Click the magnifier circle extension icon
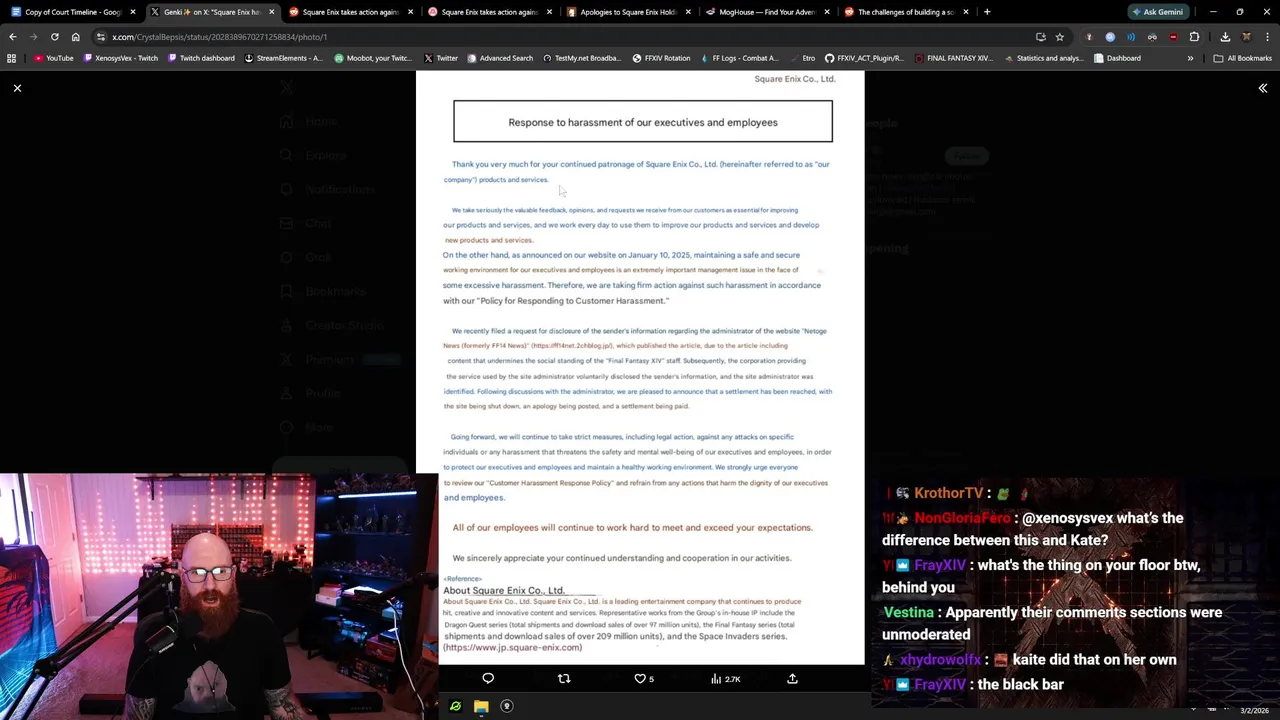This screenshot has height=720, width=1280. pyautogui.click(x=1110, y=37)
